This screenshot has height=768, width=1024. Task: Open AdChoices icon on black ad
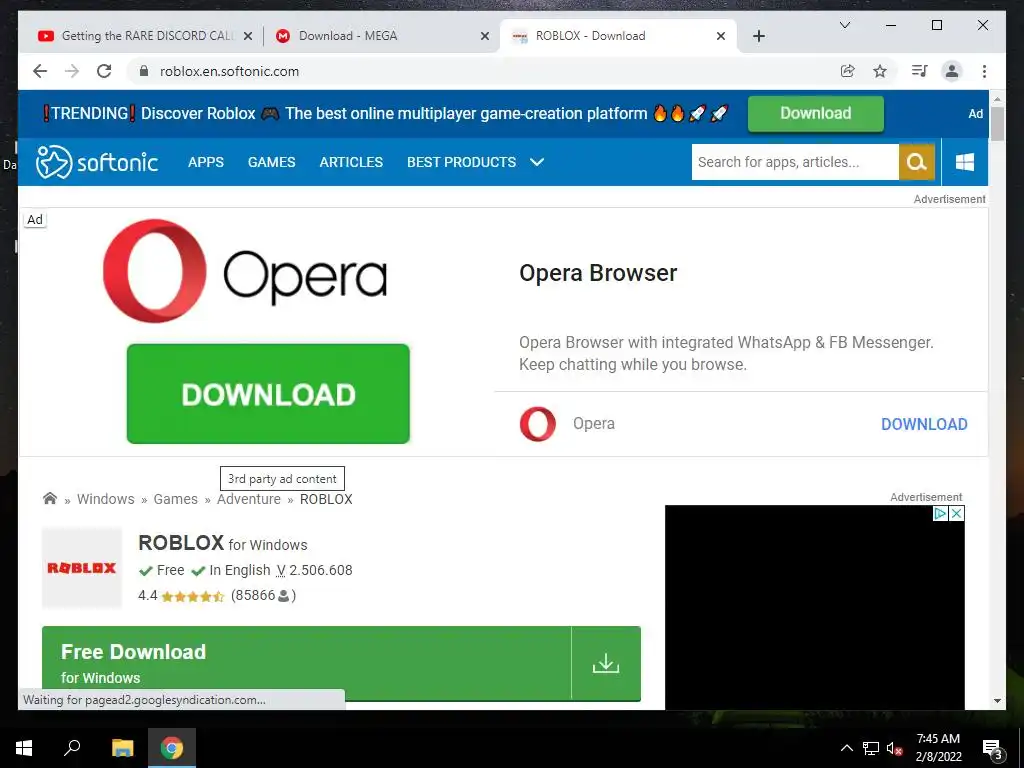tap(940, 513)
